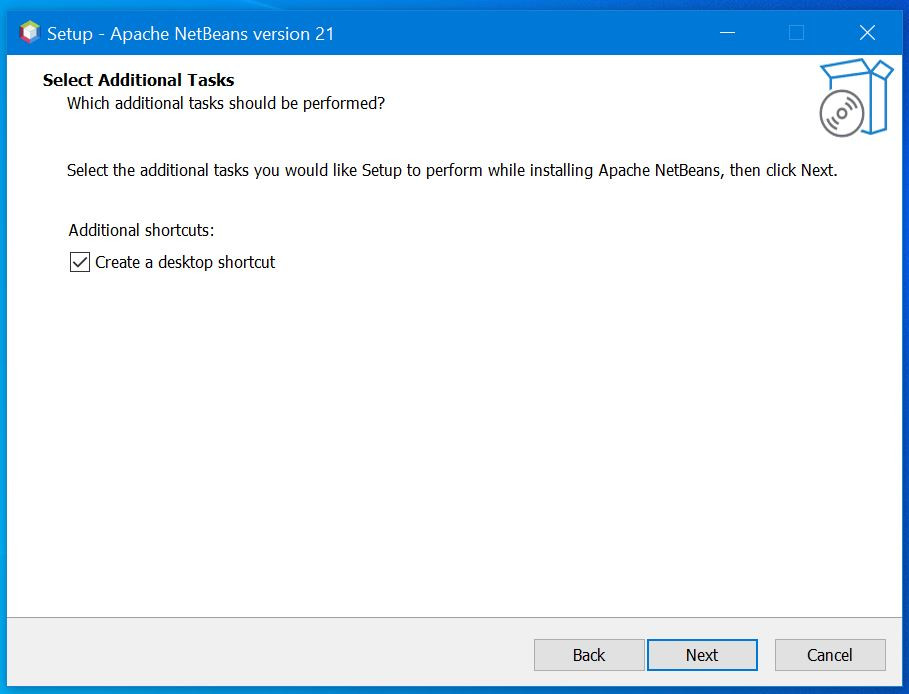Cancel the NetBeans installation
The image size is (909, 694).
[829, 655]
